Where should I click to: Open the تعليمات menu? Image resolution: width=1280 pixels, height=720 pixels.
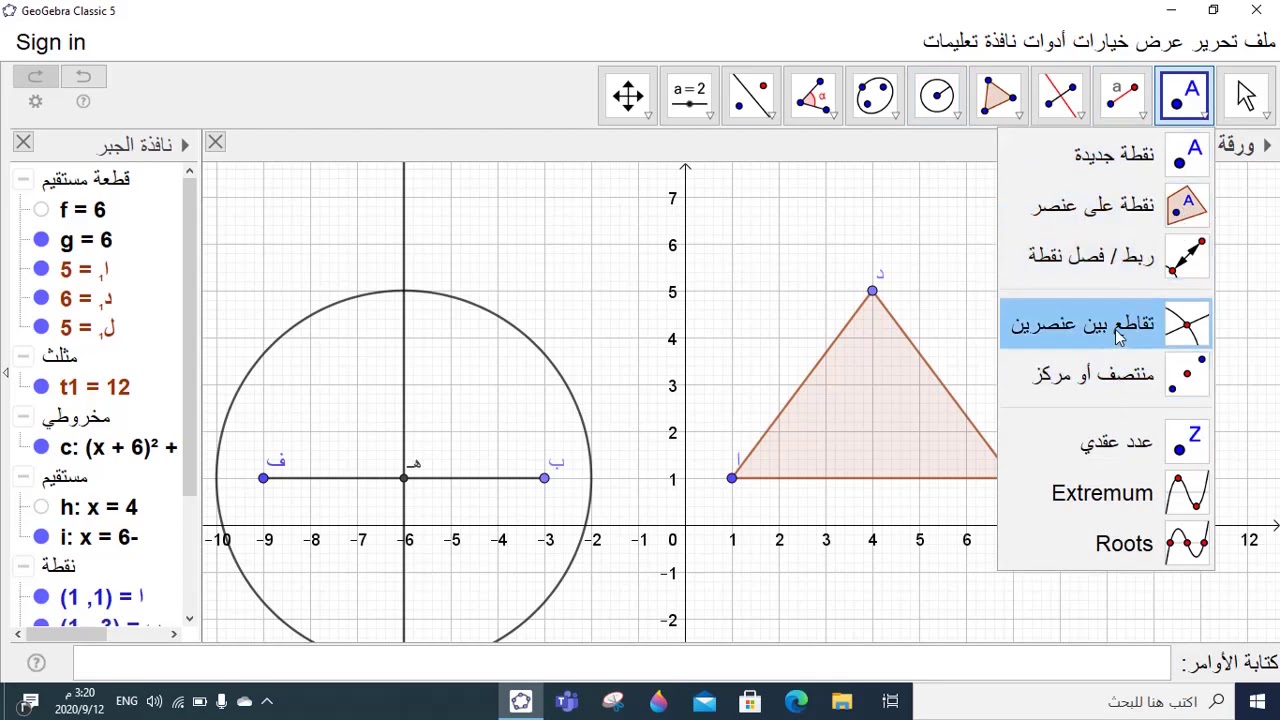pyautogui.click(x=950, y=41)
